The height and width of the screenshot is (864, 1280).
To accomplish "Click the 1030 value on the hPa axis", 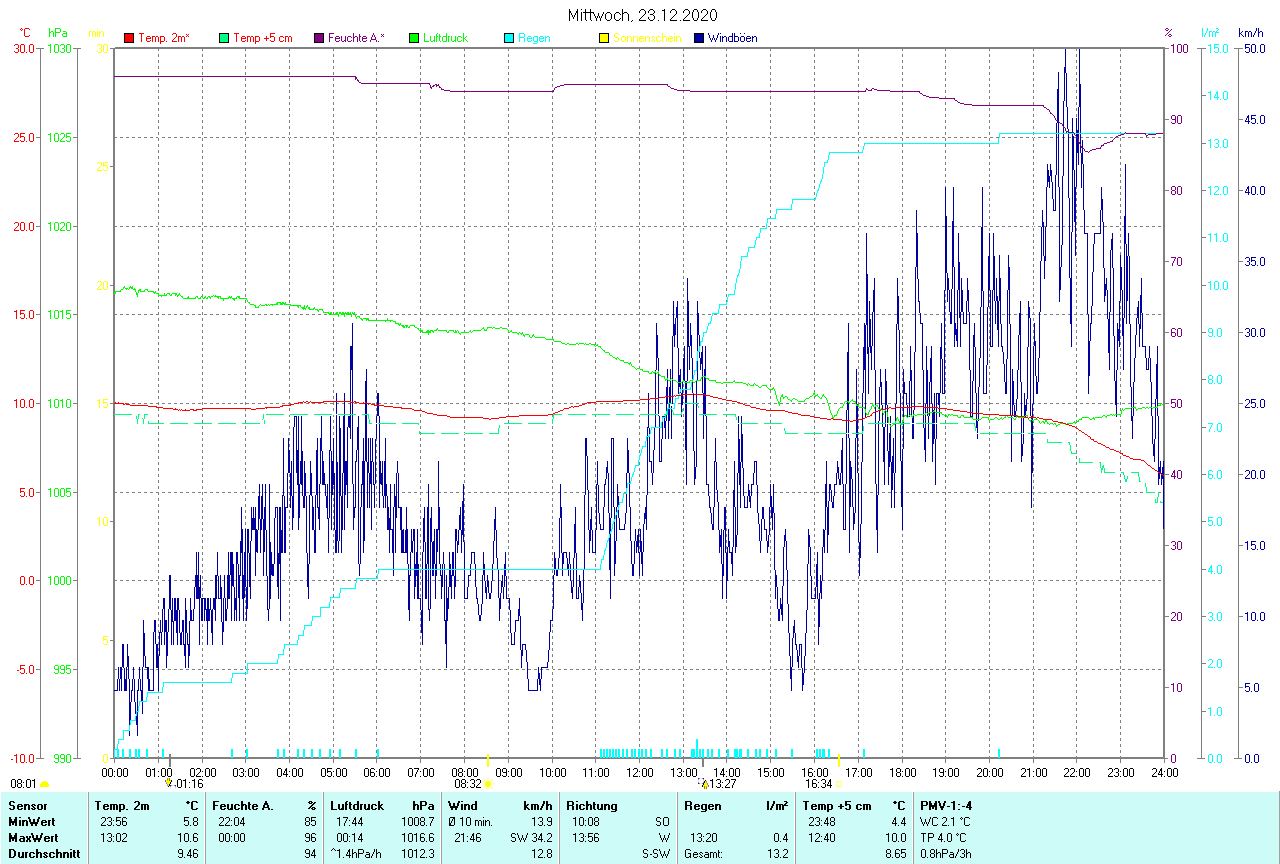I will coord(59,48).
